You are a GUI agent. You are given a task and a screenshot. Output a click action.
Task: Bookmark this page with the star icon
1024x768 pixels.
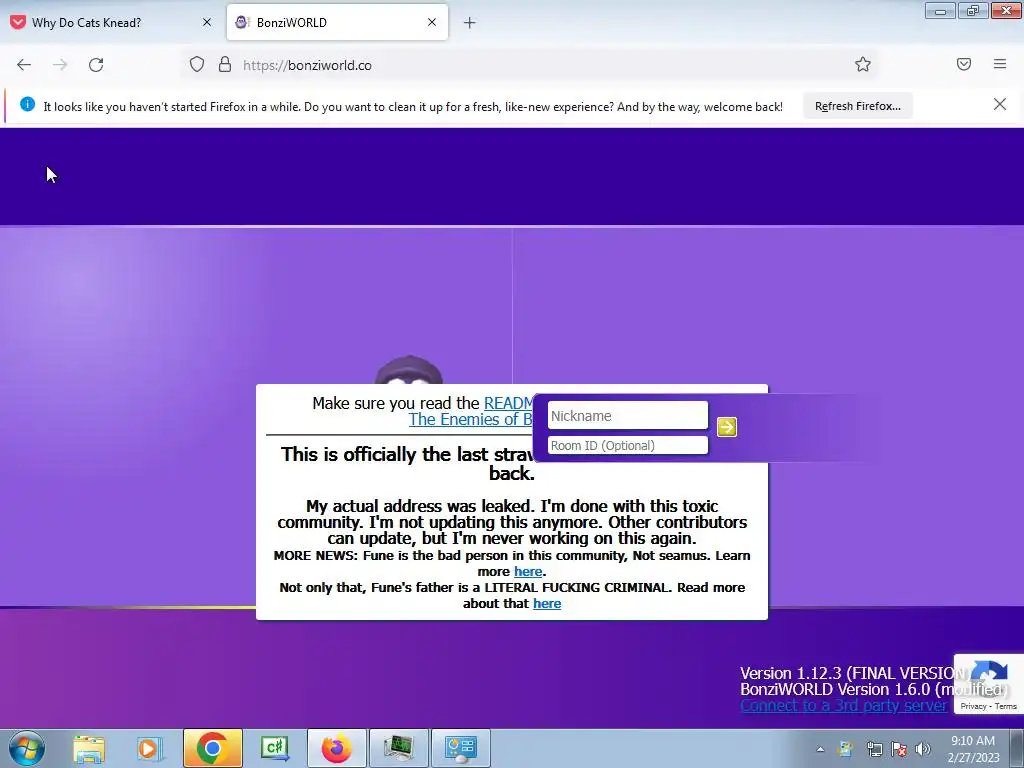(x=863, y=64)
